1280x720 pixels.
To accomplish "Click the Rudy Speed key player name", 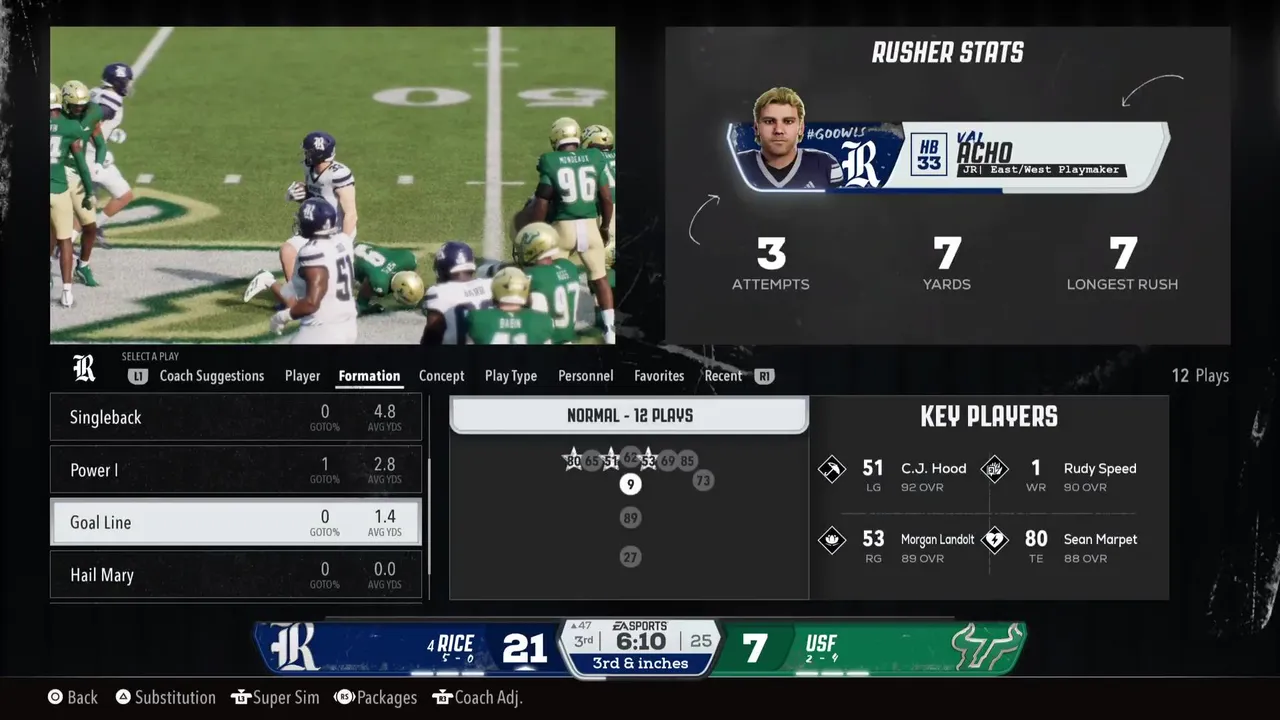I will [x=1100, y=468].
